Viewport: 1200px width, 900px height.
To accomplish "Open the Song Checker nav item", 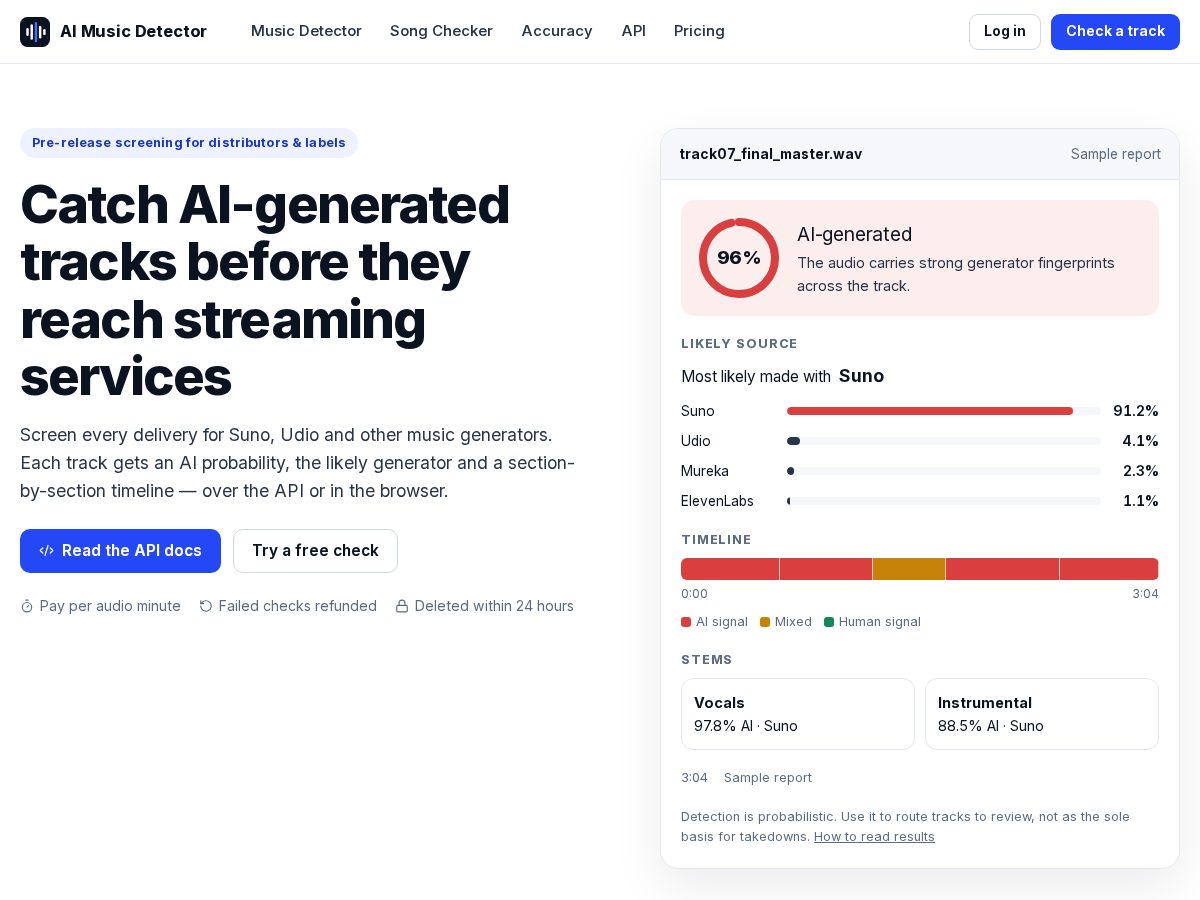I will 441,31.
